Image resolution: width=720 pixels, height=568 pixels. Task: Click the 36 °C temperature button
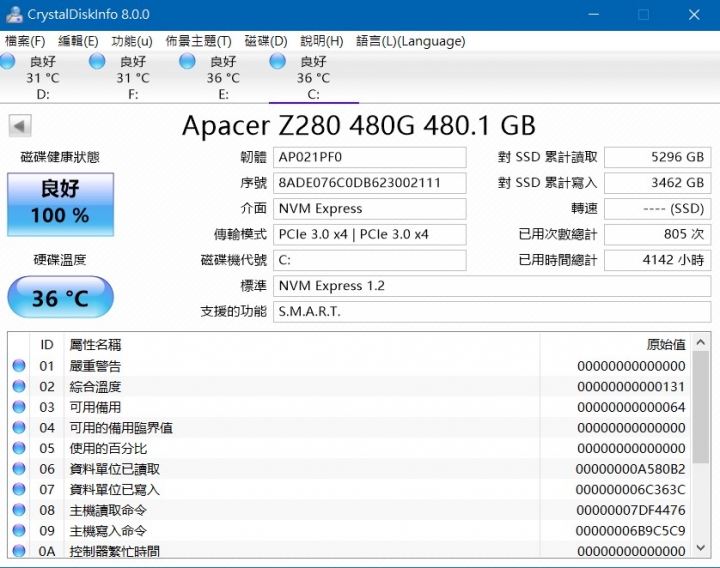pos(60,298)
